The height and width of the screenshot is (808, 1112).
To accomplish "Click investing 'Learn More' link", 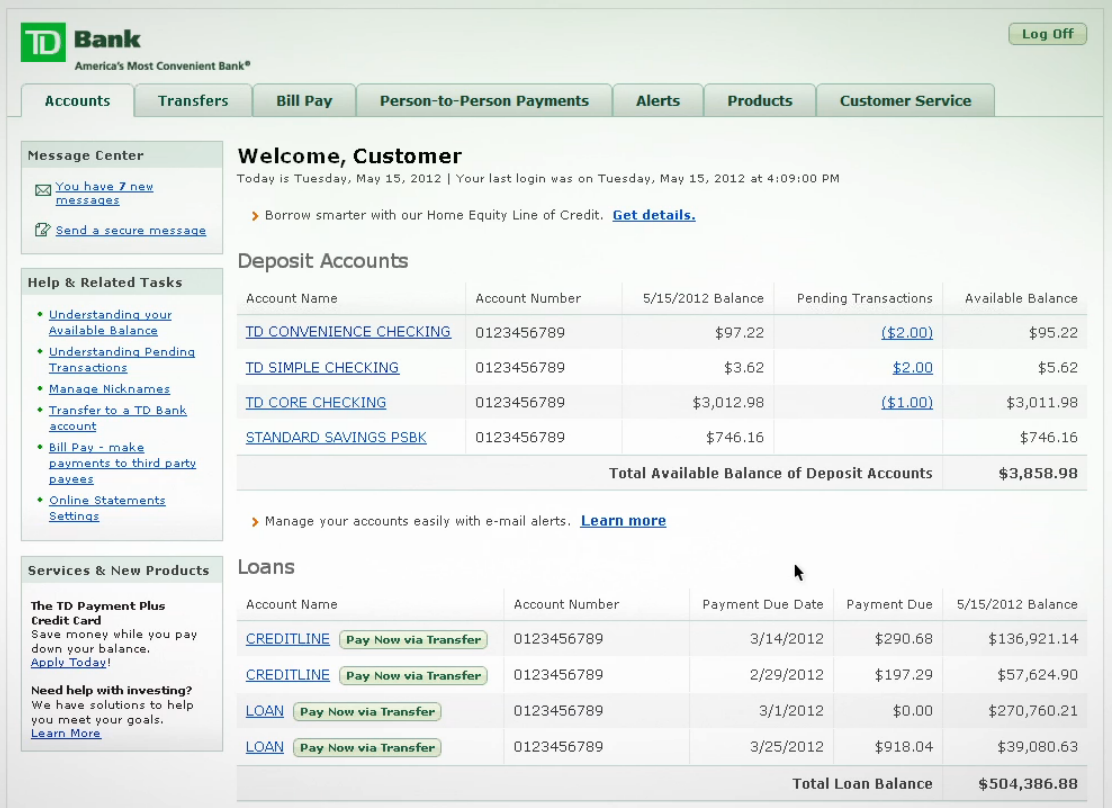I will point(65,733).
